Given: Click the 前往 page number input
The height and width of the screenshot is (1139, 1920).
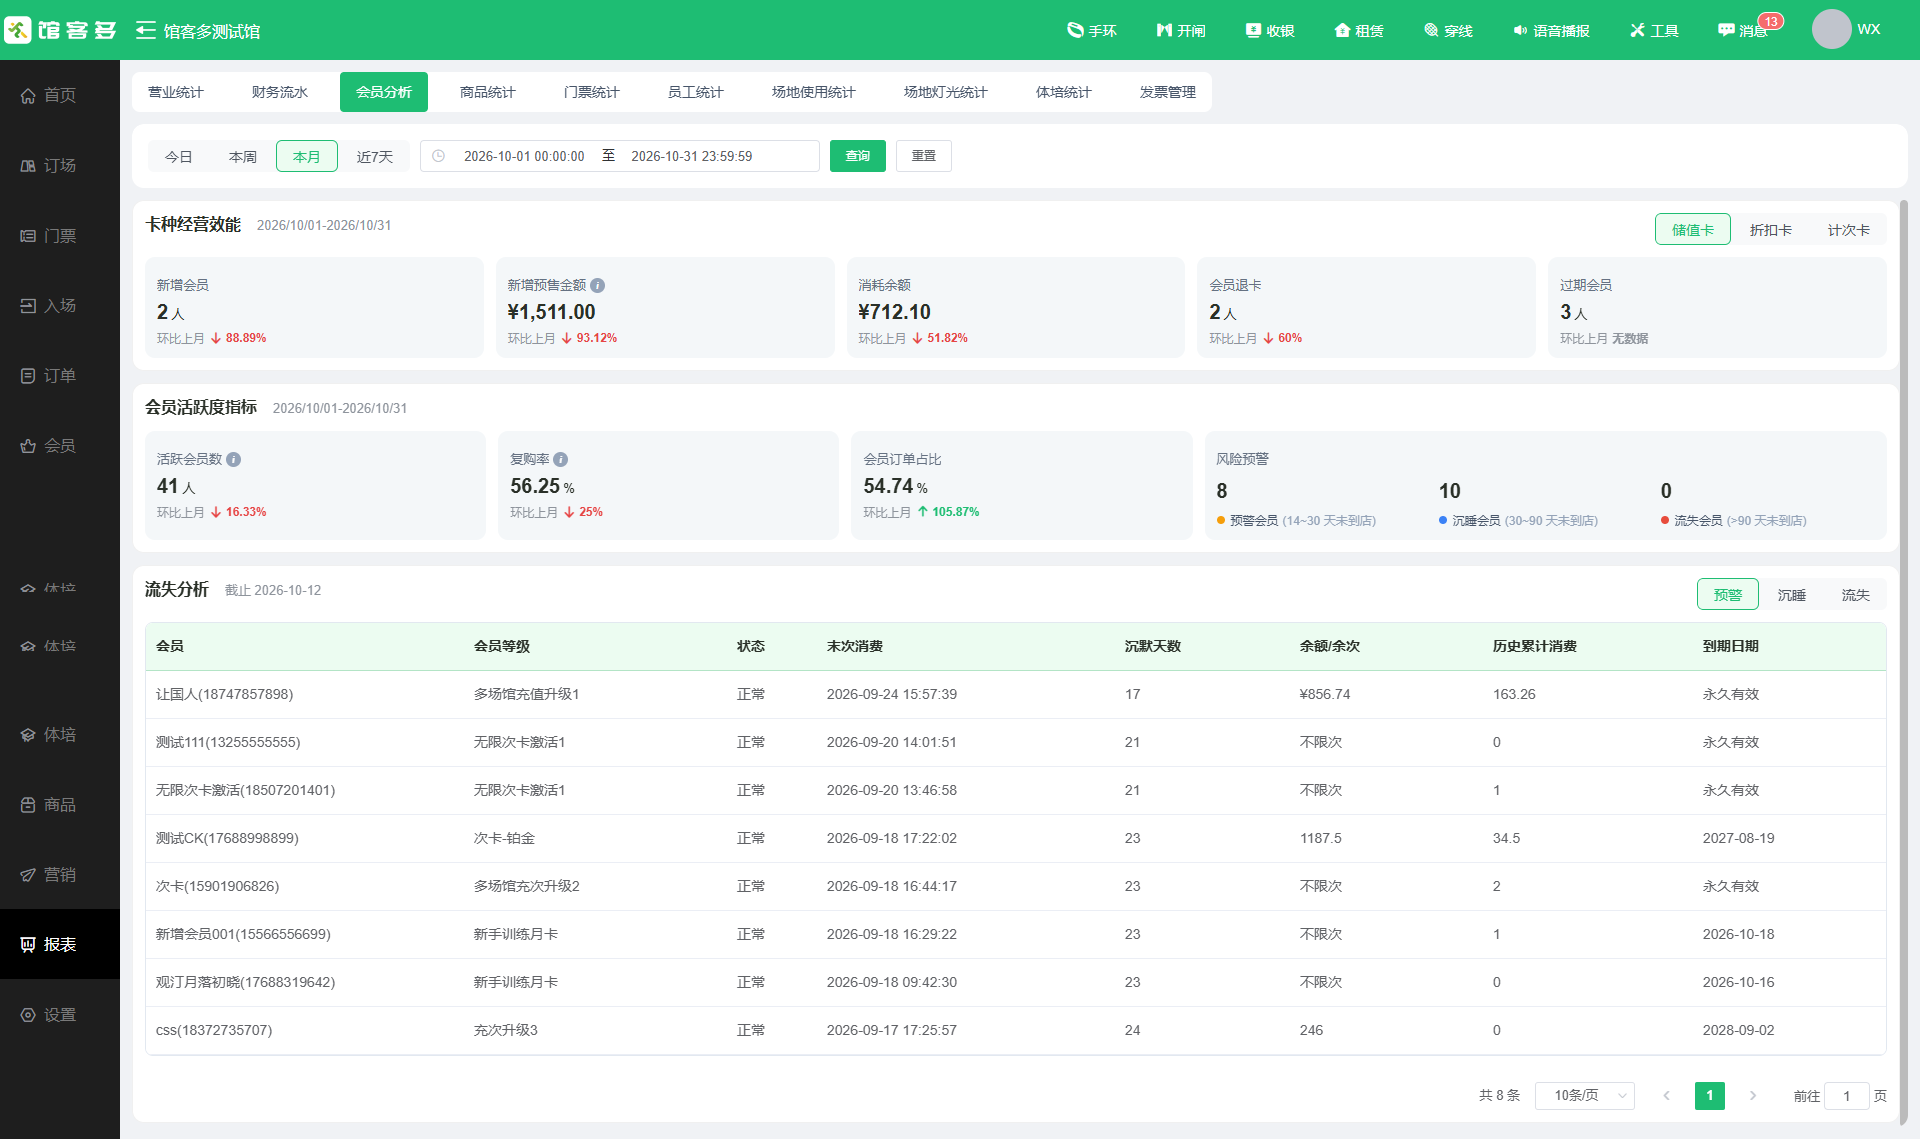Looking at the screenshot, I should (1847, 1096).
